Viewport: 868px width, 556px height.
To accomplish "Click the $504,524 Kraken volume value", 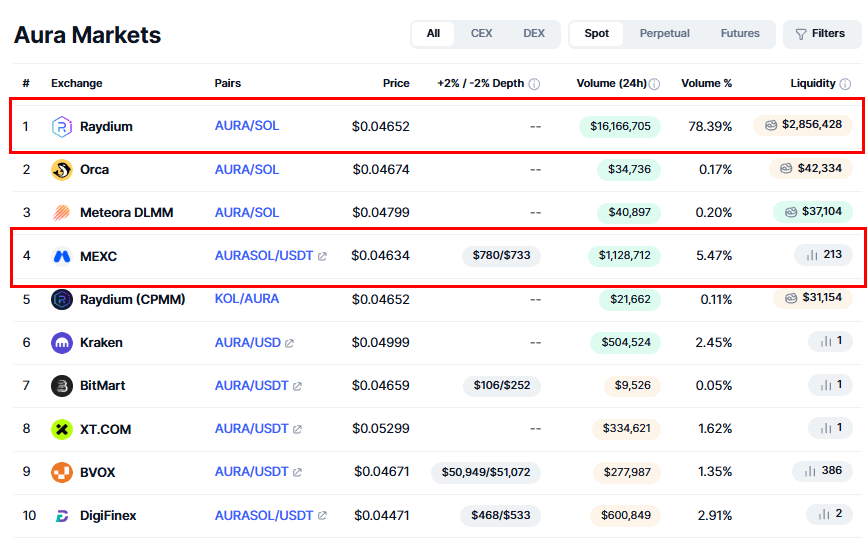I will pos(626,342).
